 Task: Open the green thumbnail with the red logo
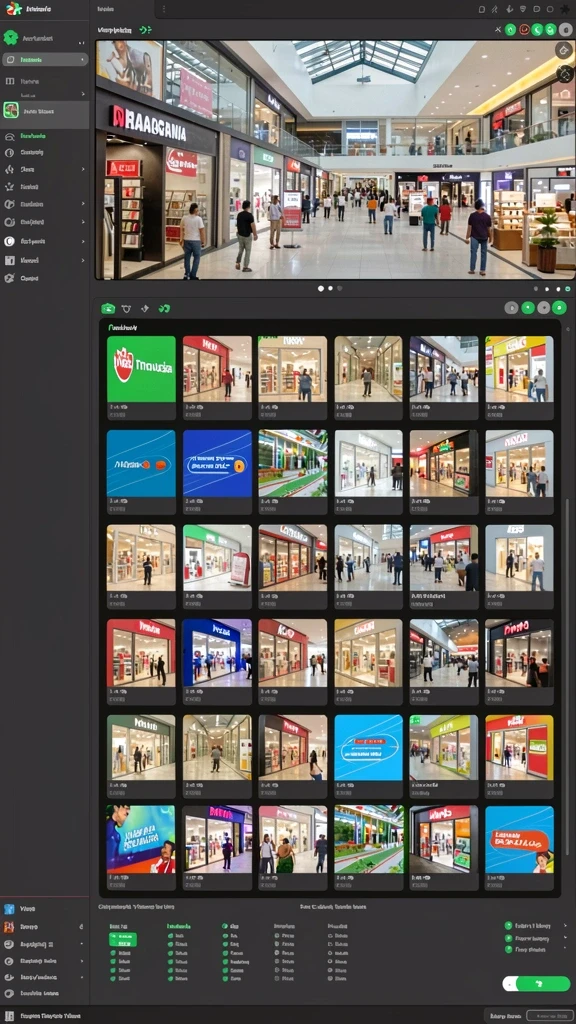(x=141, y=369)
